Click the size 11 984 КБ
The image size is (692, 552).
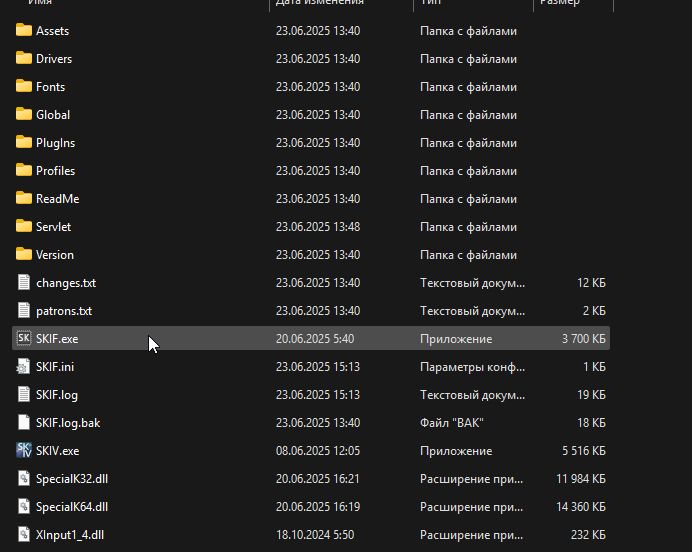coord(581,479)
